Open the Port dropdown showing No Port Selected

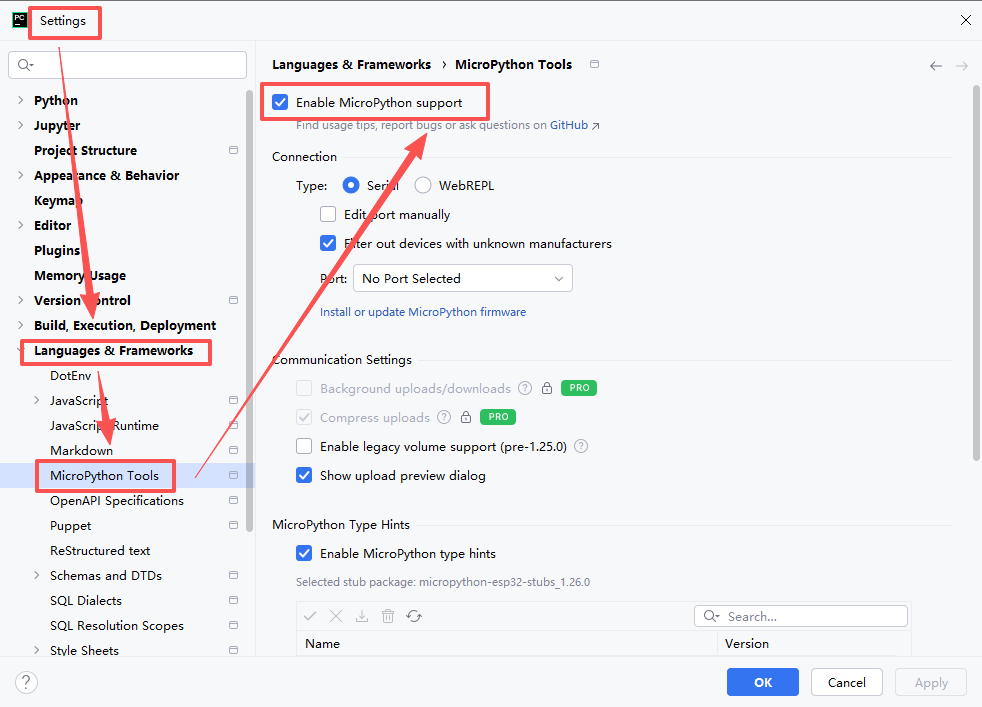[463, 279]
